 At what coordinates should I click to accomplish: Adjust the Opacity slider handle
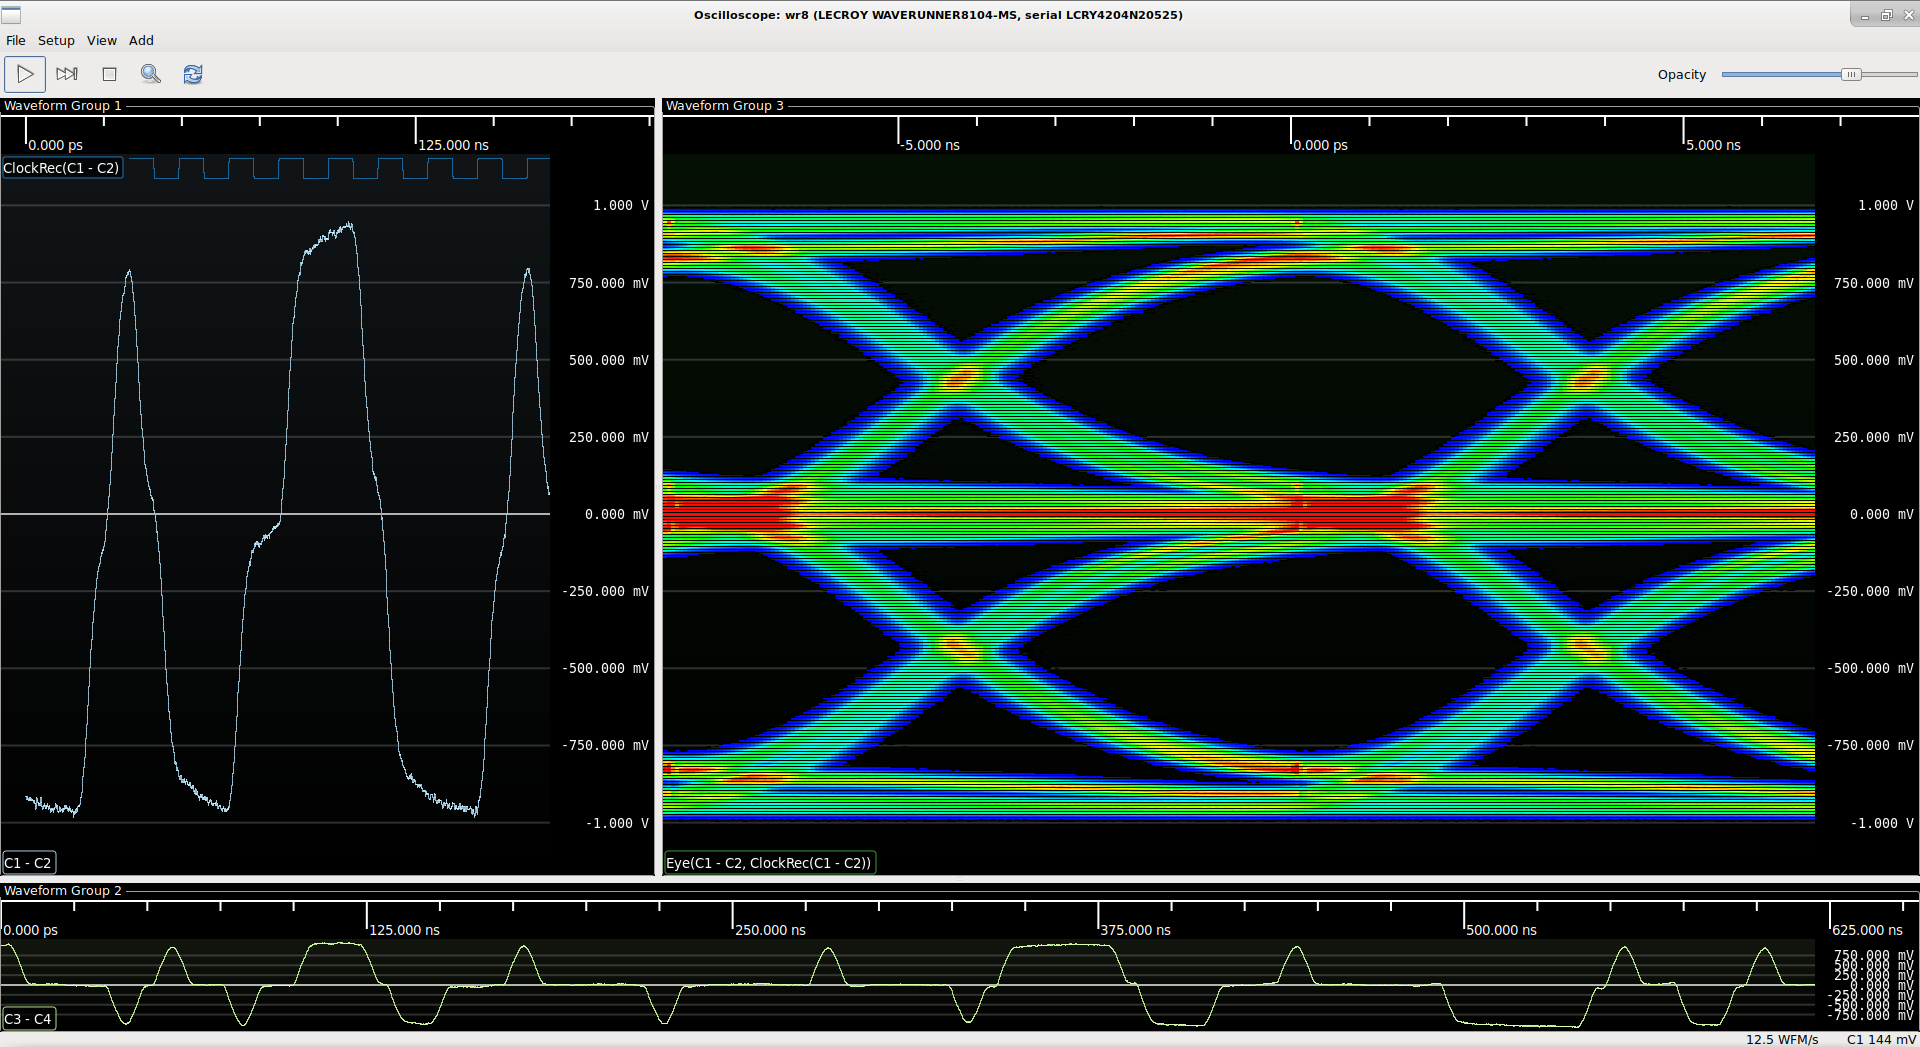click(x=1851, y=75)
